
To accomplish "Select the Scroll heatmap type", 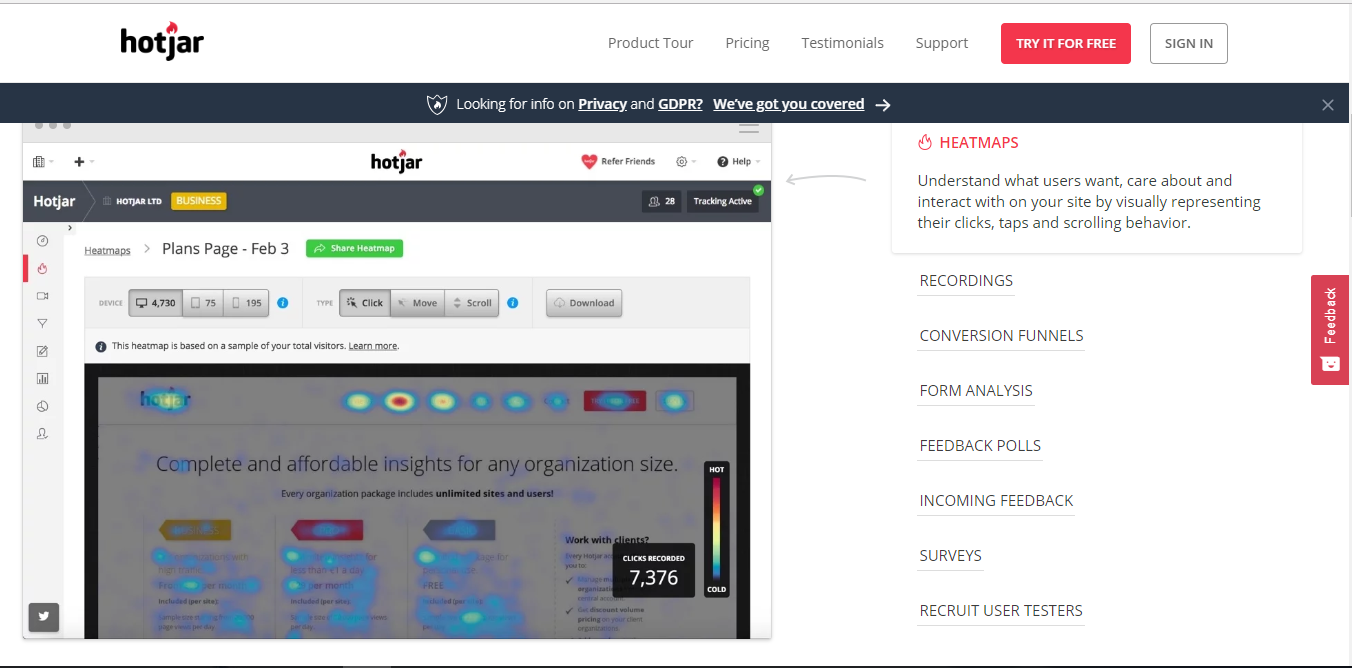I will [472, 303].
